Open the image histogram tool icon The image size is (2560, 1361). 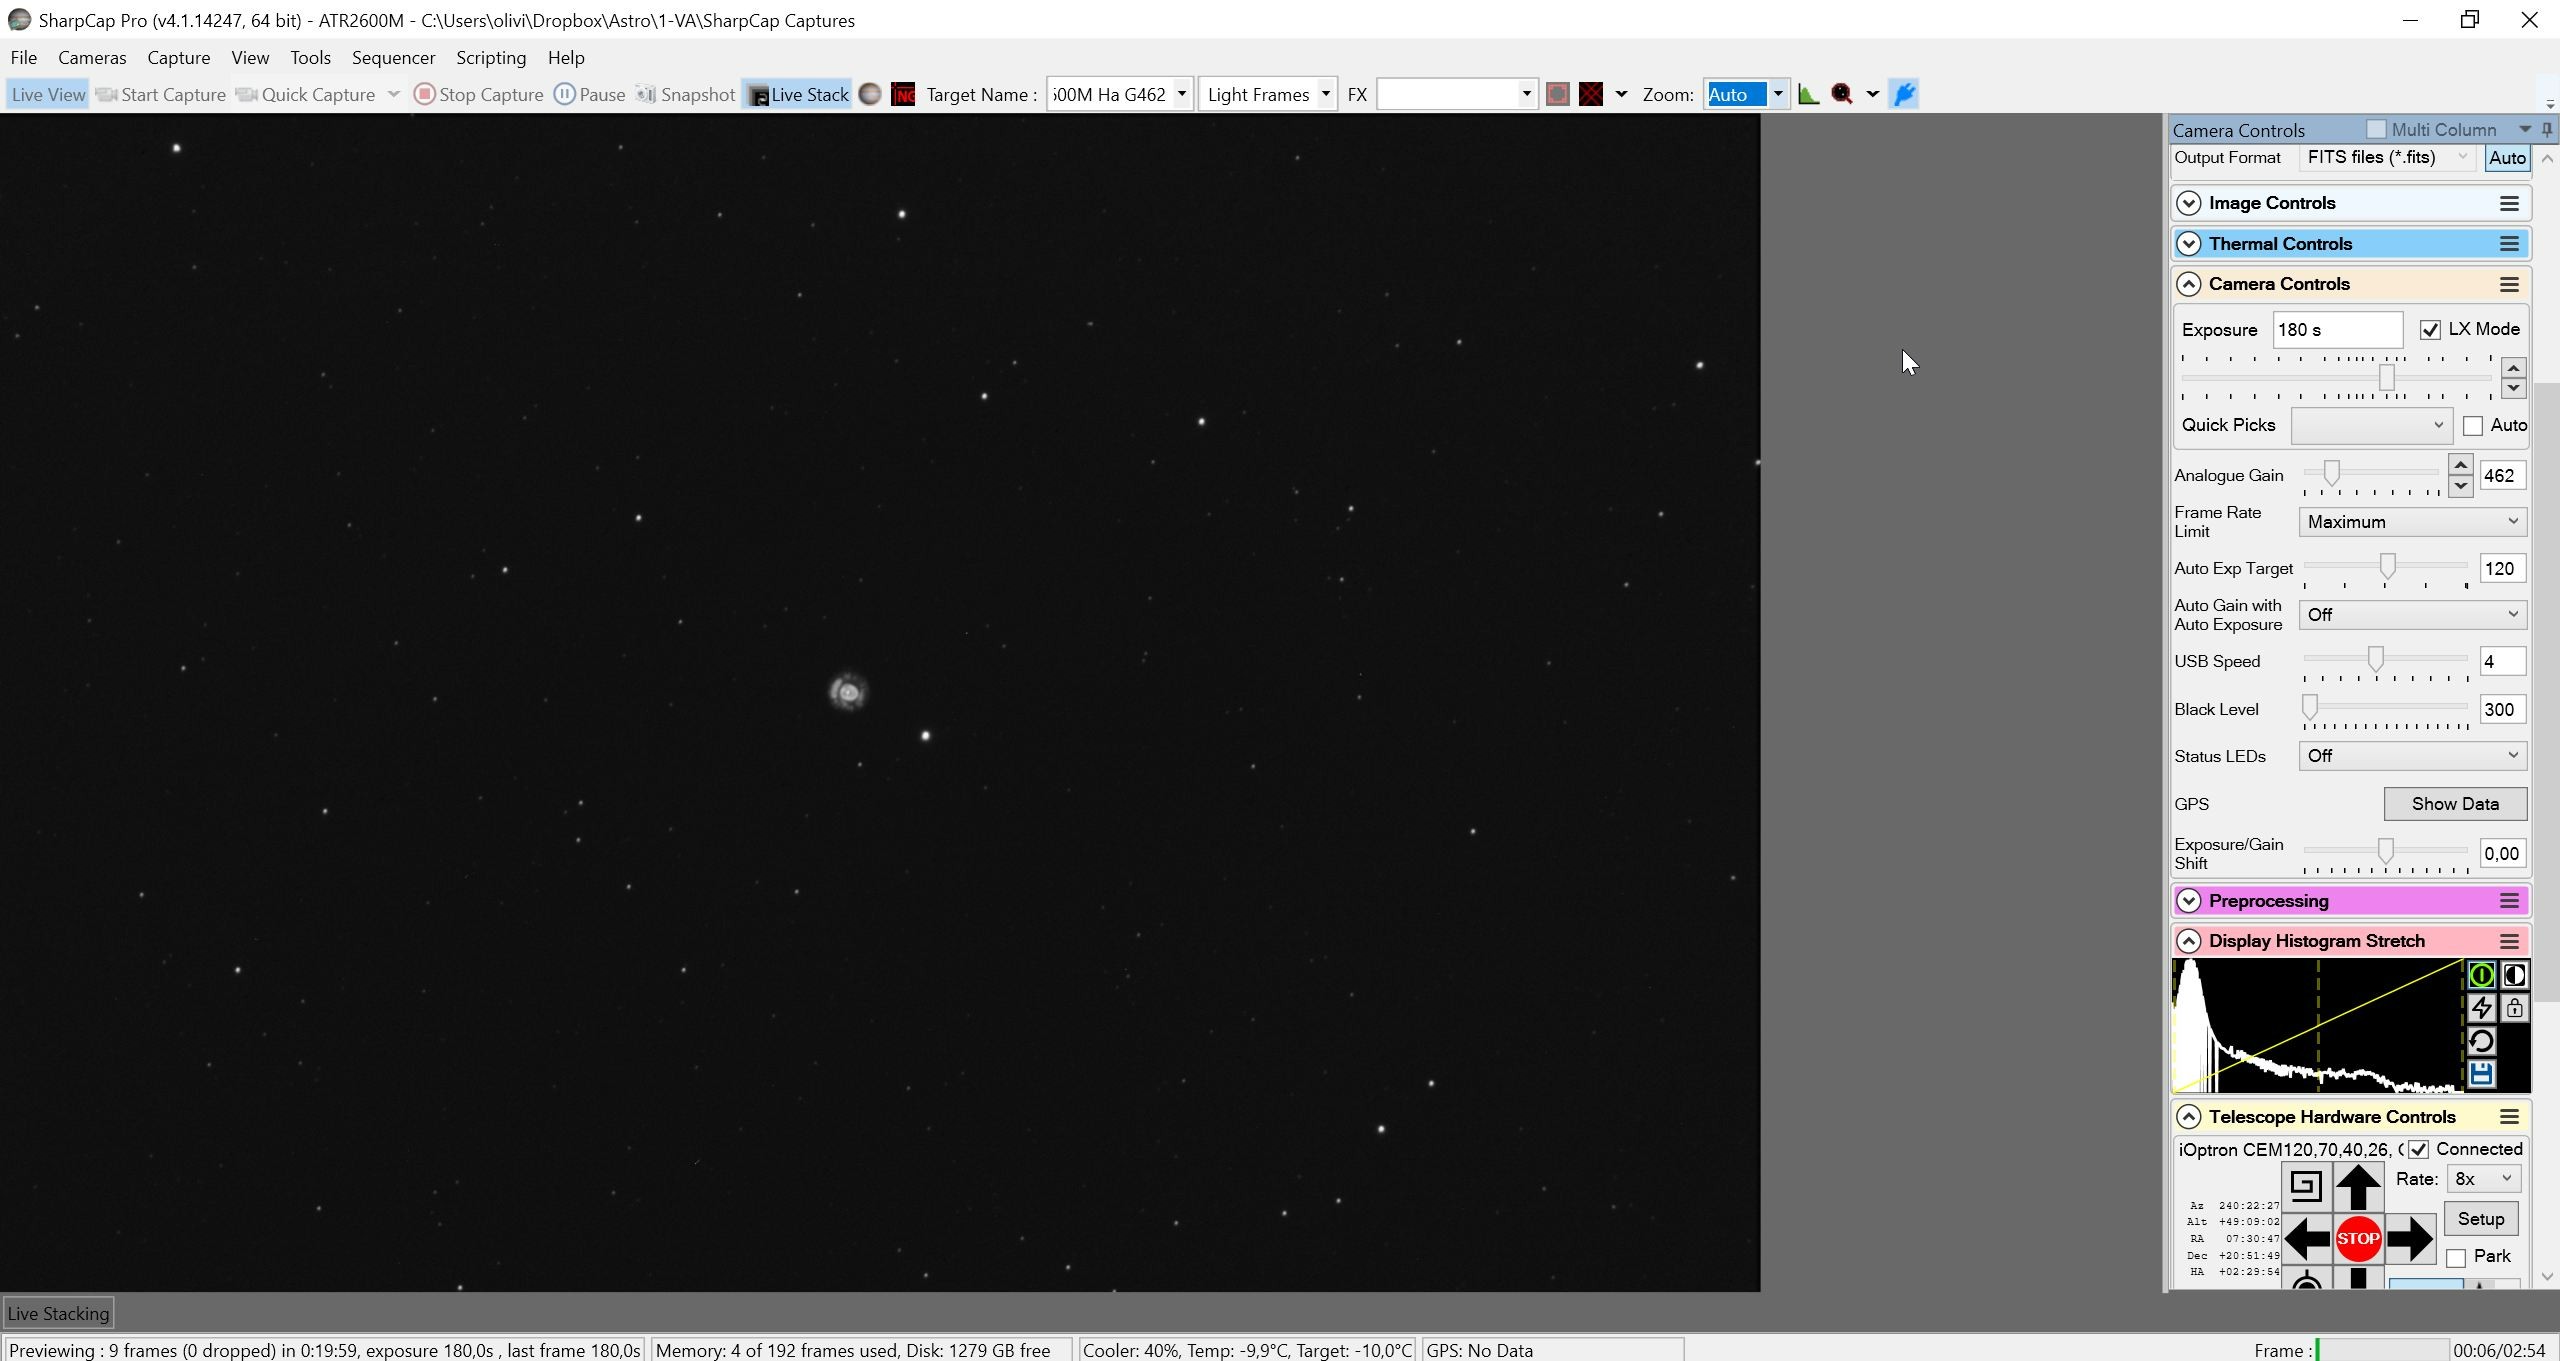coord(1808,94)
